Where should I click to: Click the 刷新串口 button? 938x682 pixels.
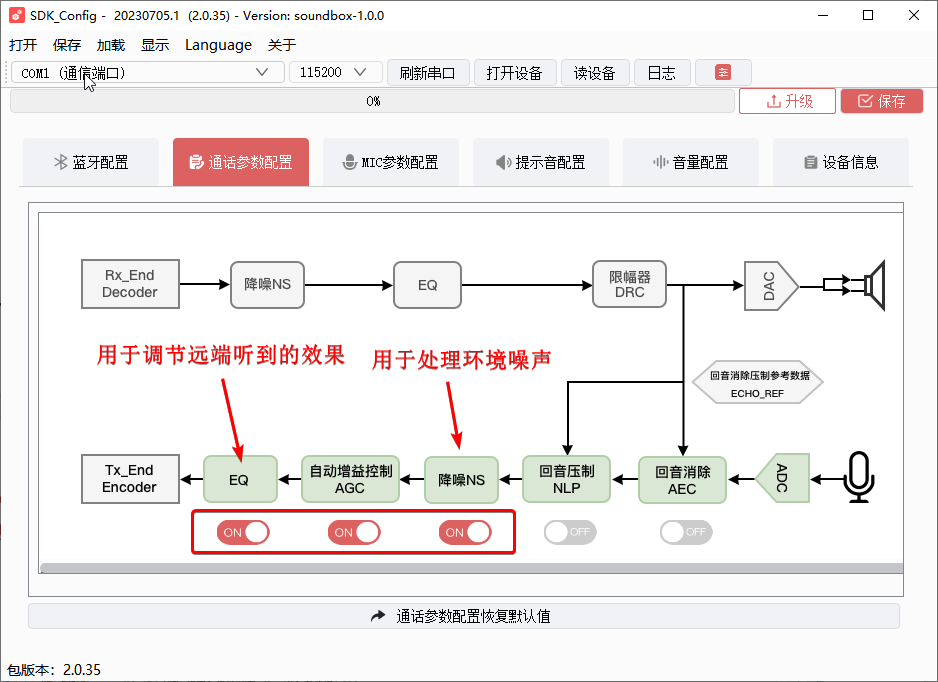pyautogui.click(x=428, y=73)
